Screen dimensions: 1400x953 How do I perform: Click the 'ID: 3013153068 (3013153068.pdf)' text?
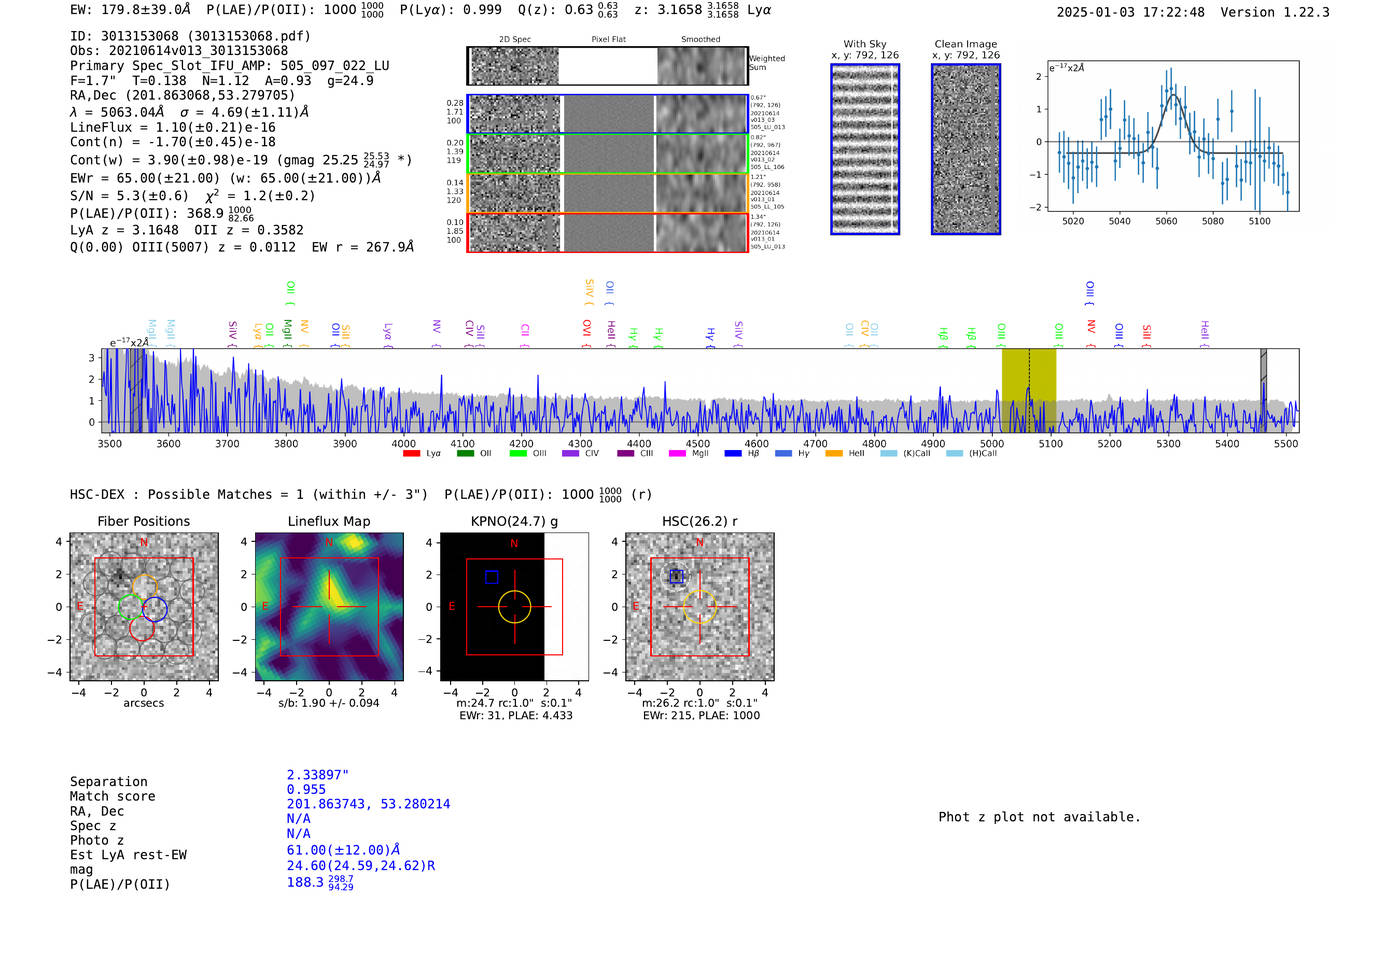point(190,36)
